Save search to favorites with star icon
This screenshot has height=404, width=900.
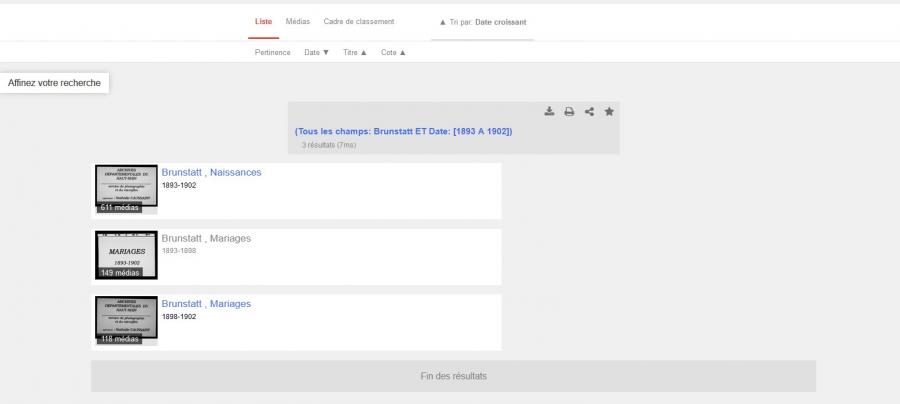click(x=609, y=111)
